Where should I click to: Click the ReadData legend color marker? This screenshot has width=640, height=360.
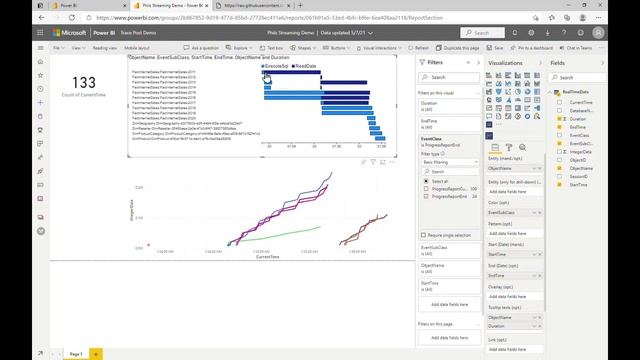coord(293,66)
